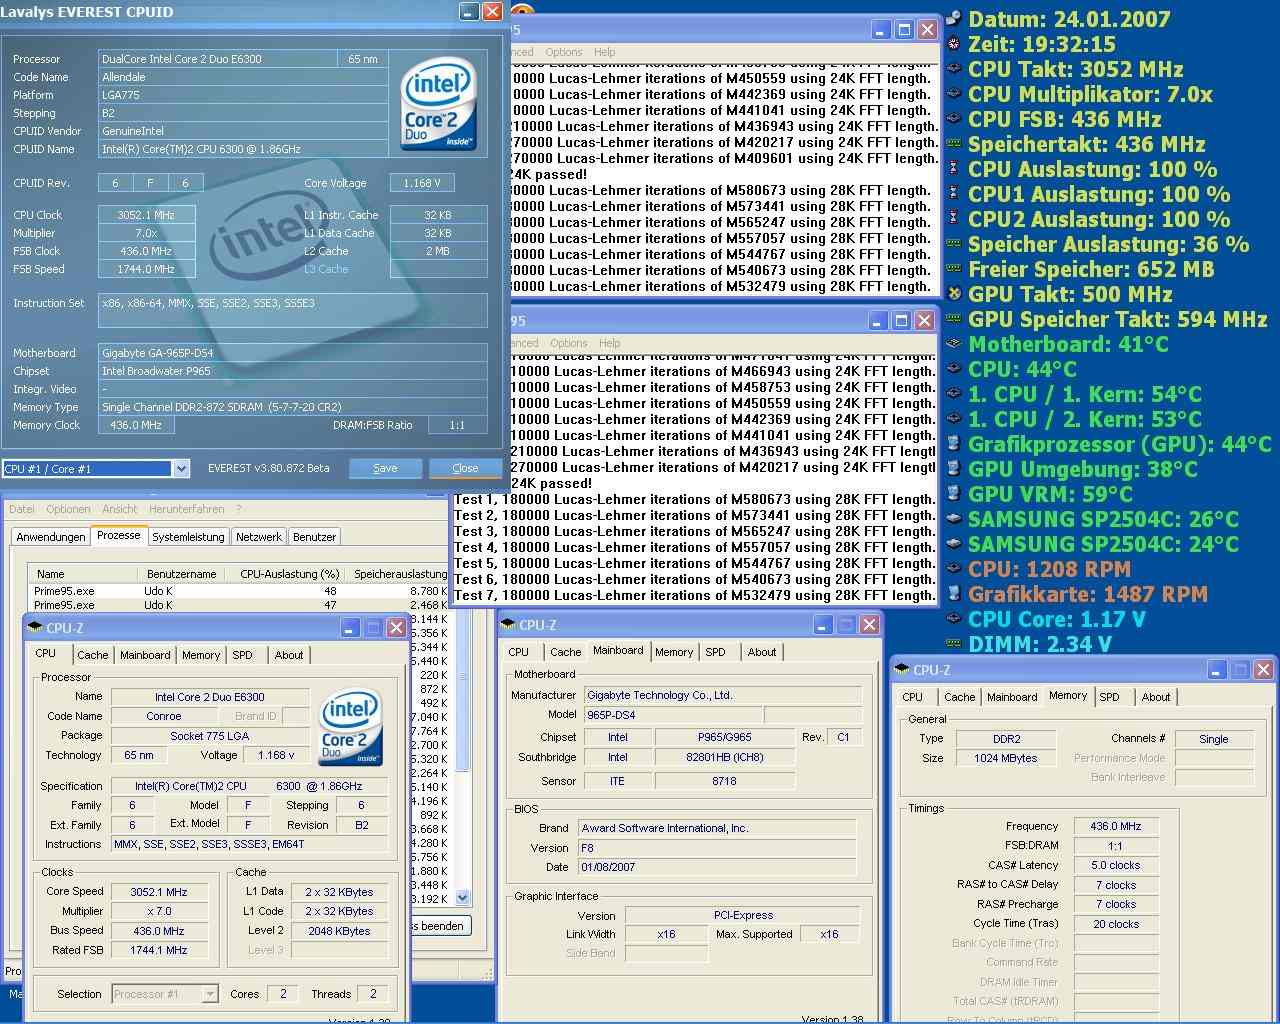Select SPD tab in left CPU-Z window
Screen dimensions: 1280x1024
[x=243, y=655]
